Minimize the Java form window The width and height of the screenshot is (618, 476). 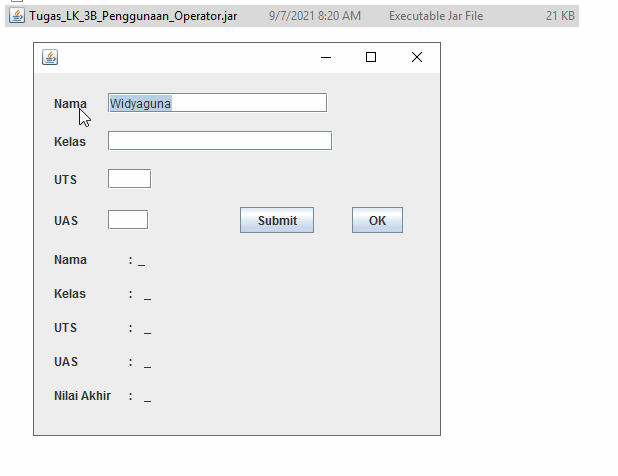(326, 58)
